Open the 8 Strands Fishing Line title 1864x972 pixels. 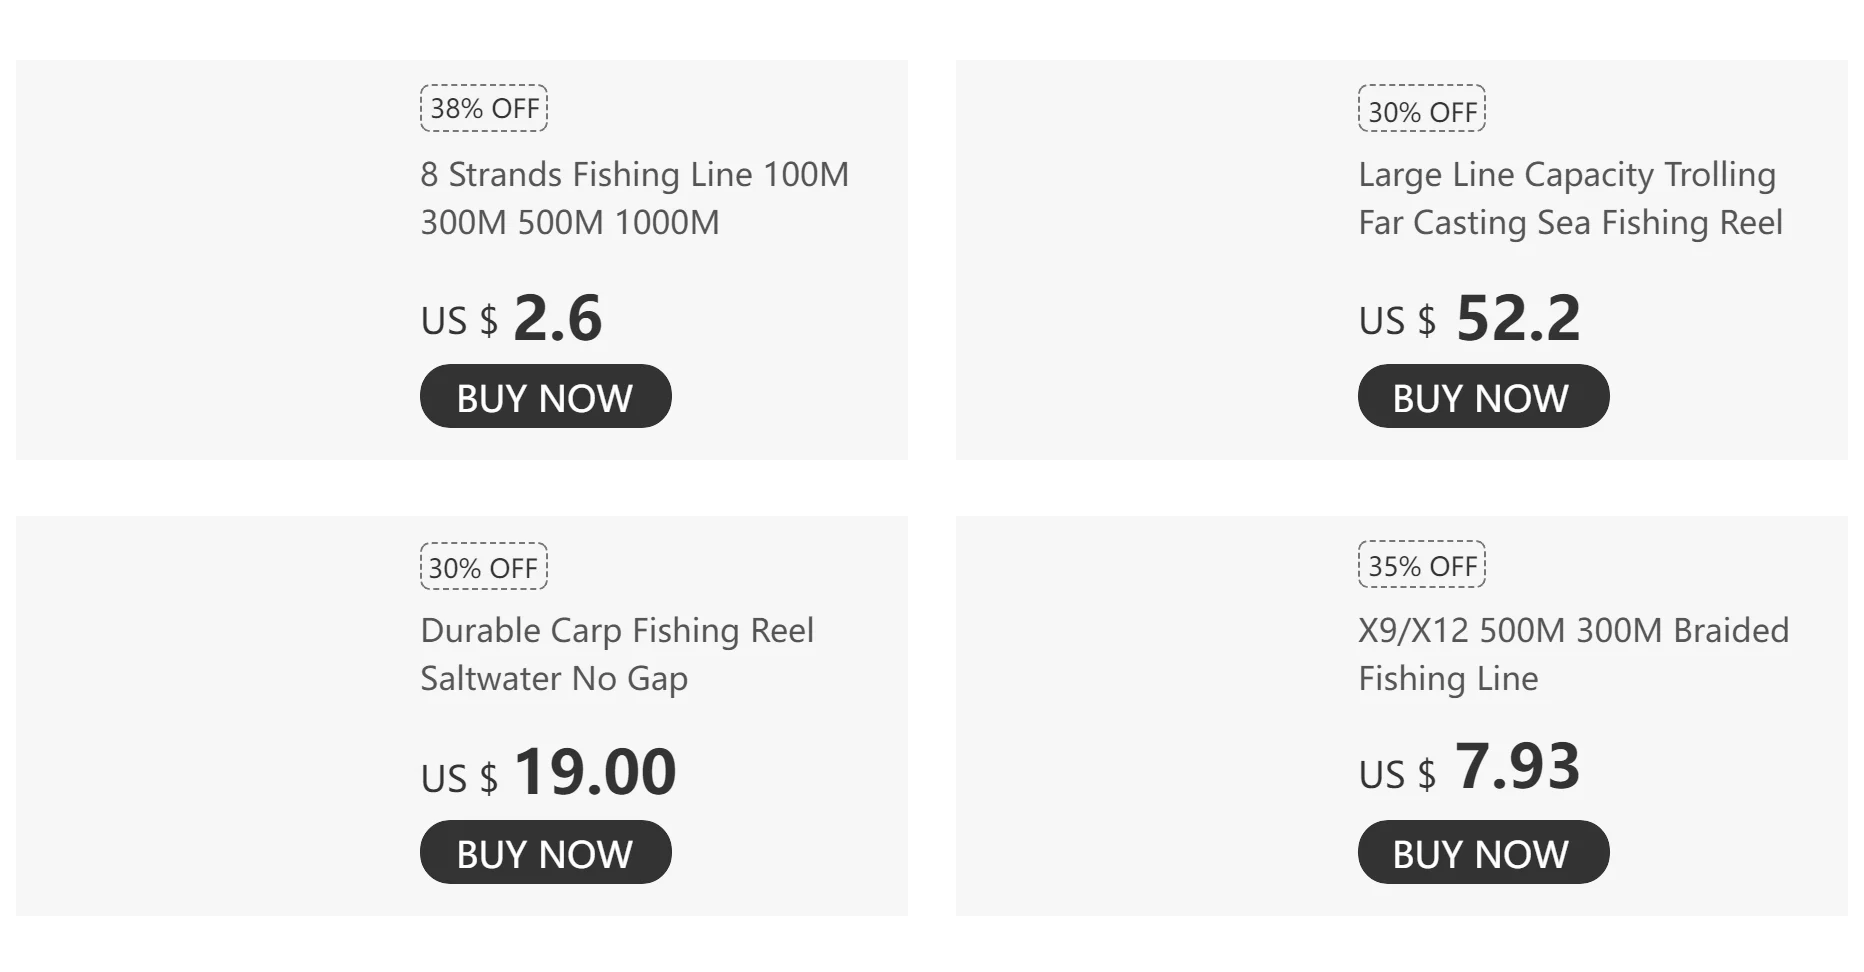click(634, 198)
